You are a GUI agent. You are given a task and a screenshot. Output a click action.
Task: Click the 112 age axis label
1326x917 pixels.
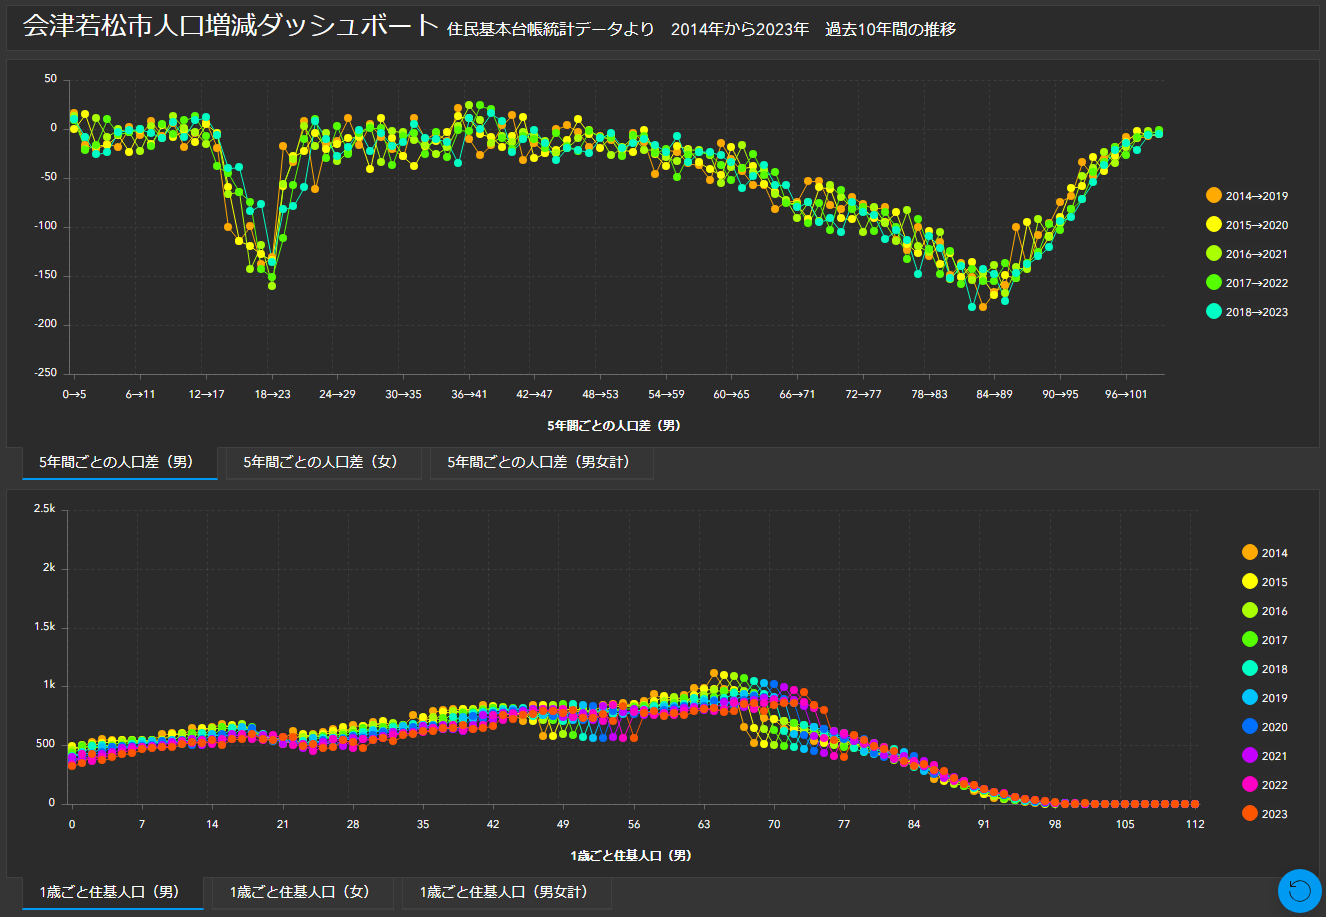(1194, 824)
